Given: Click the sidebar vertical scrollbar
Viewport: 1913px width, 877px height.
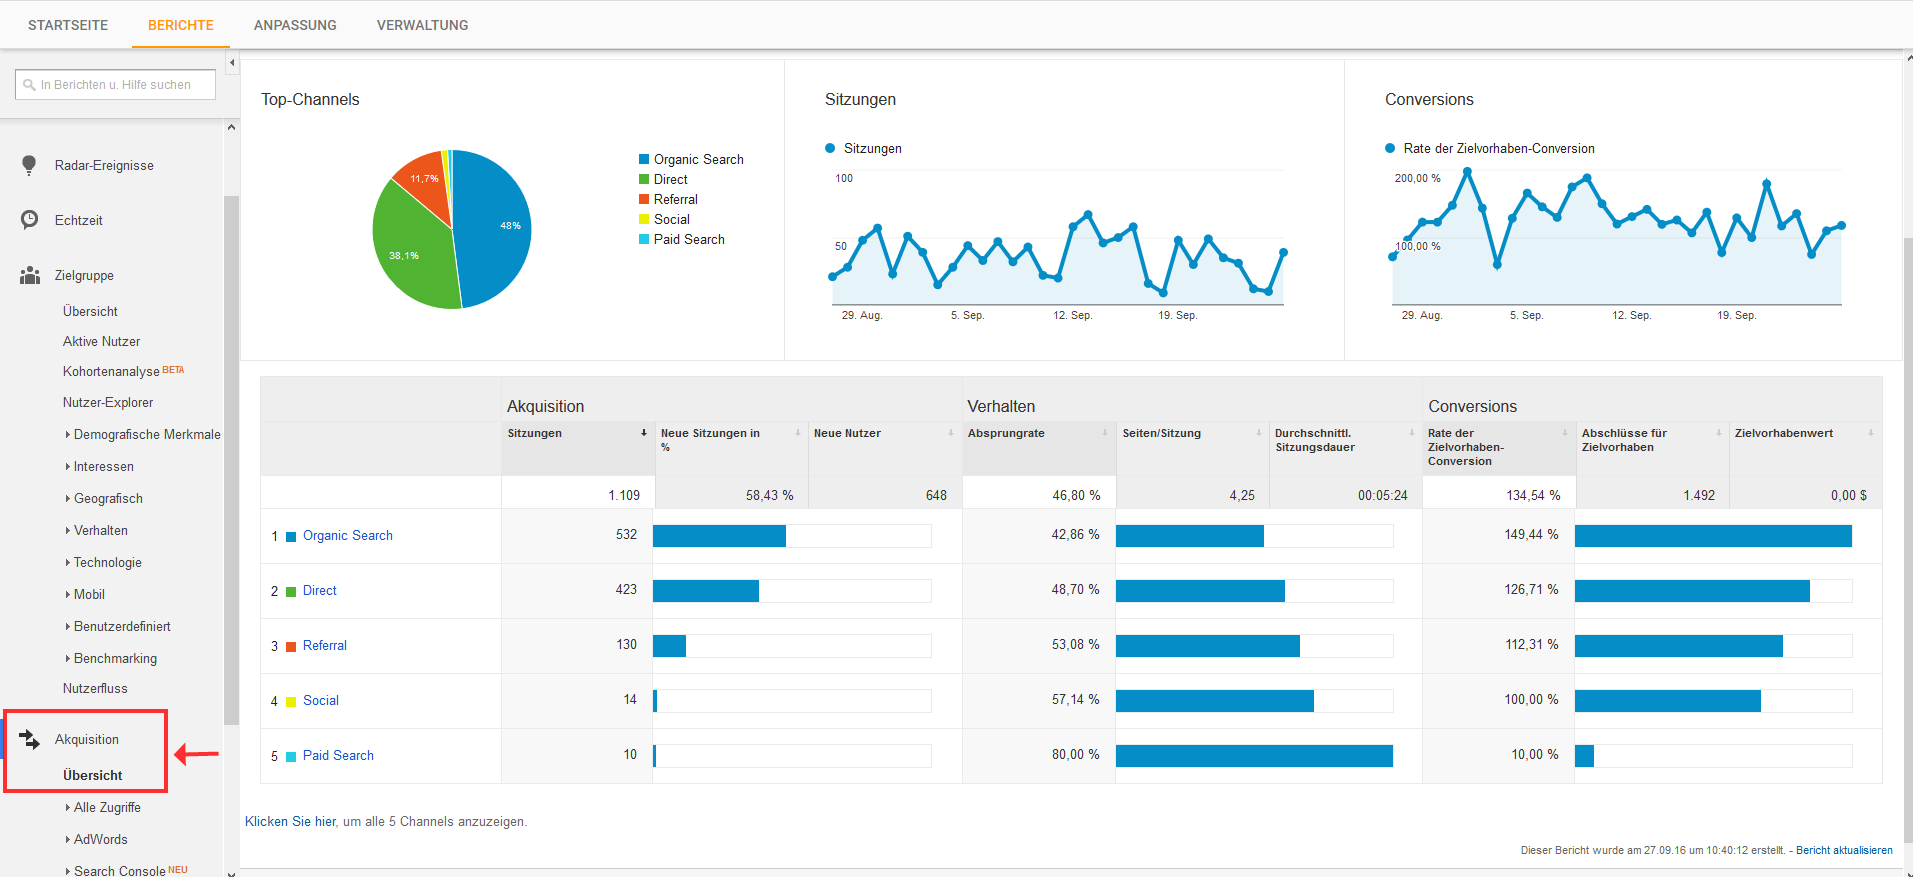Looking at the screenshot, I should (232, 460).
